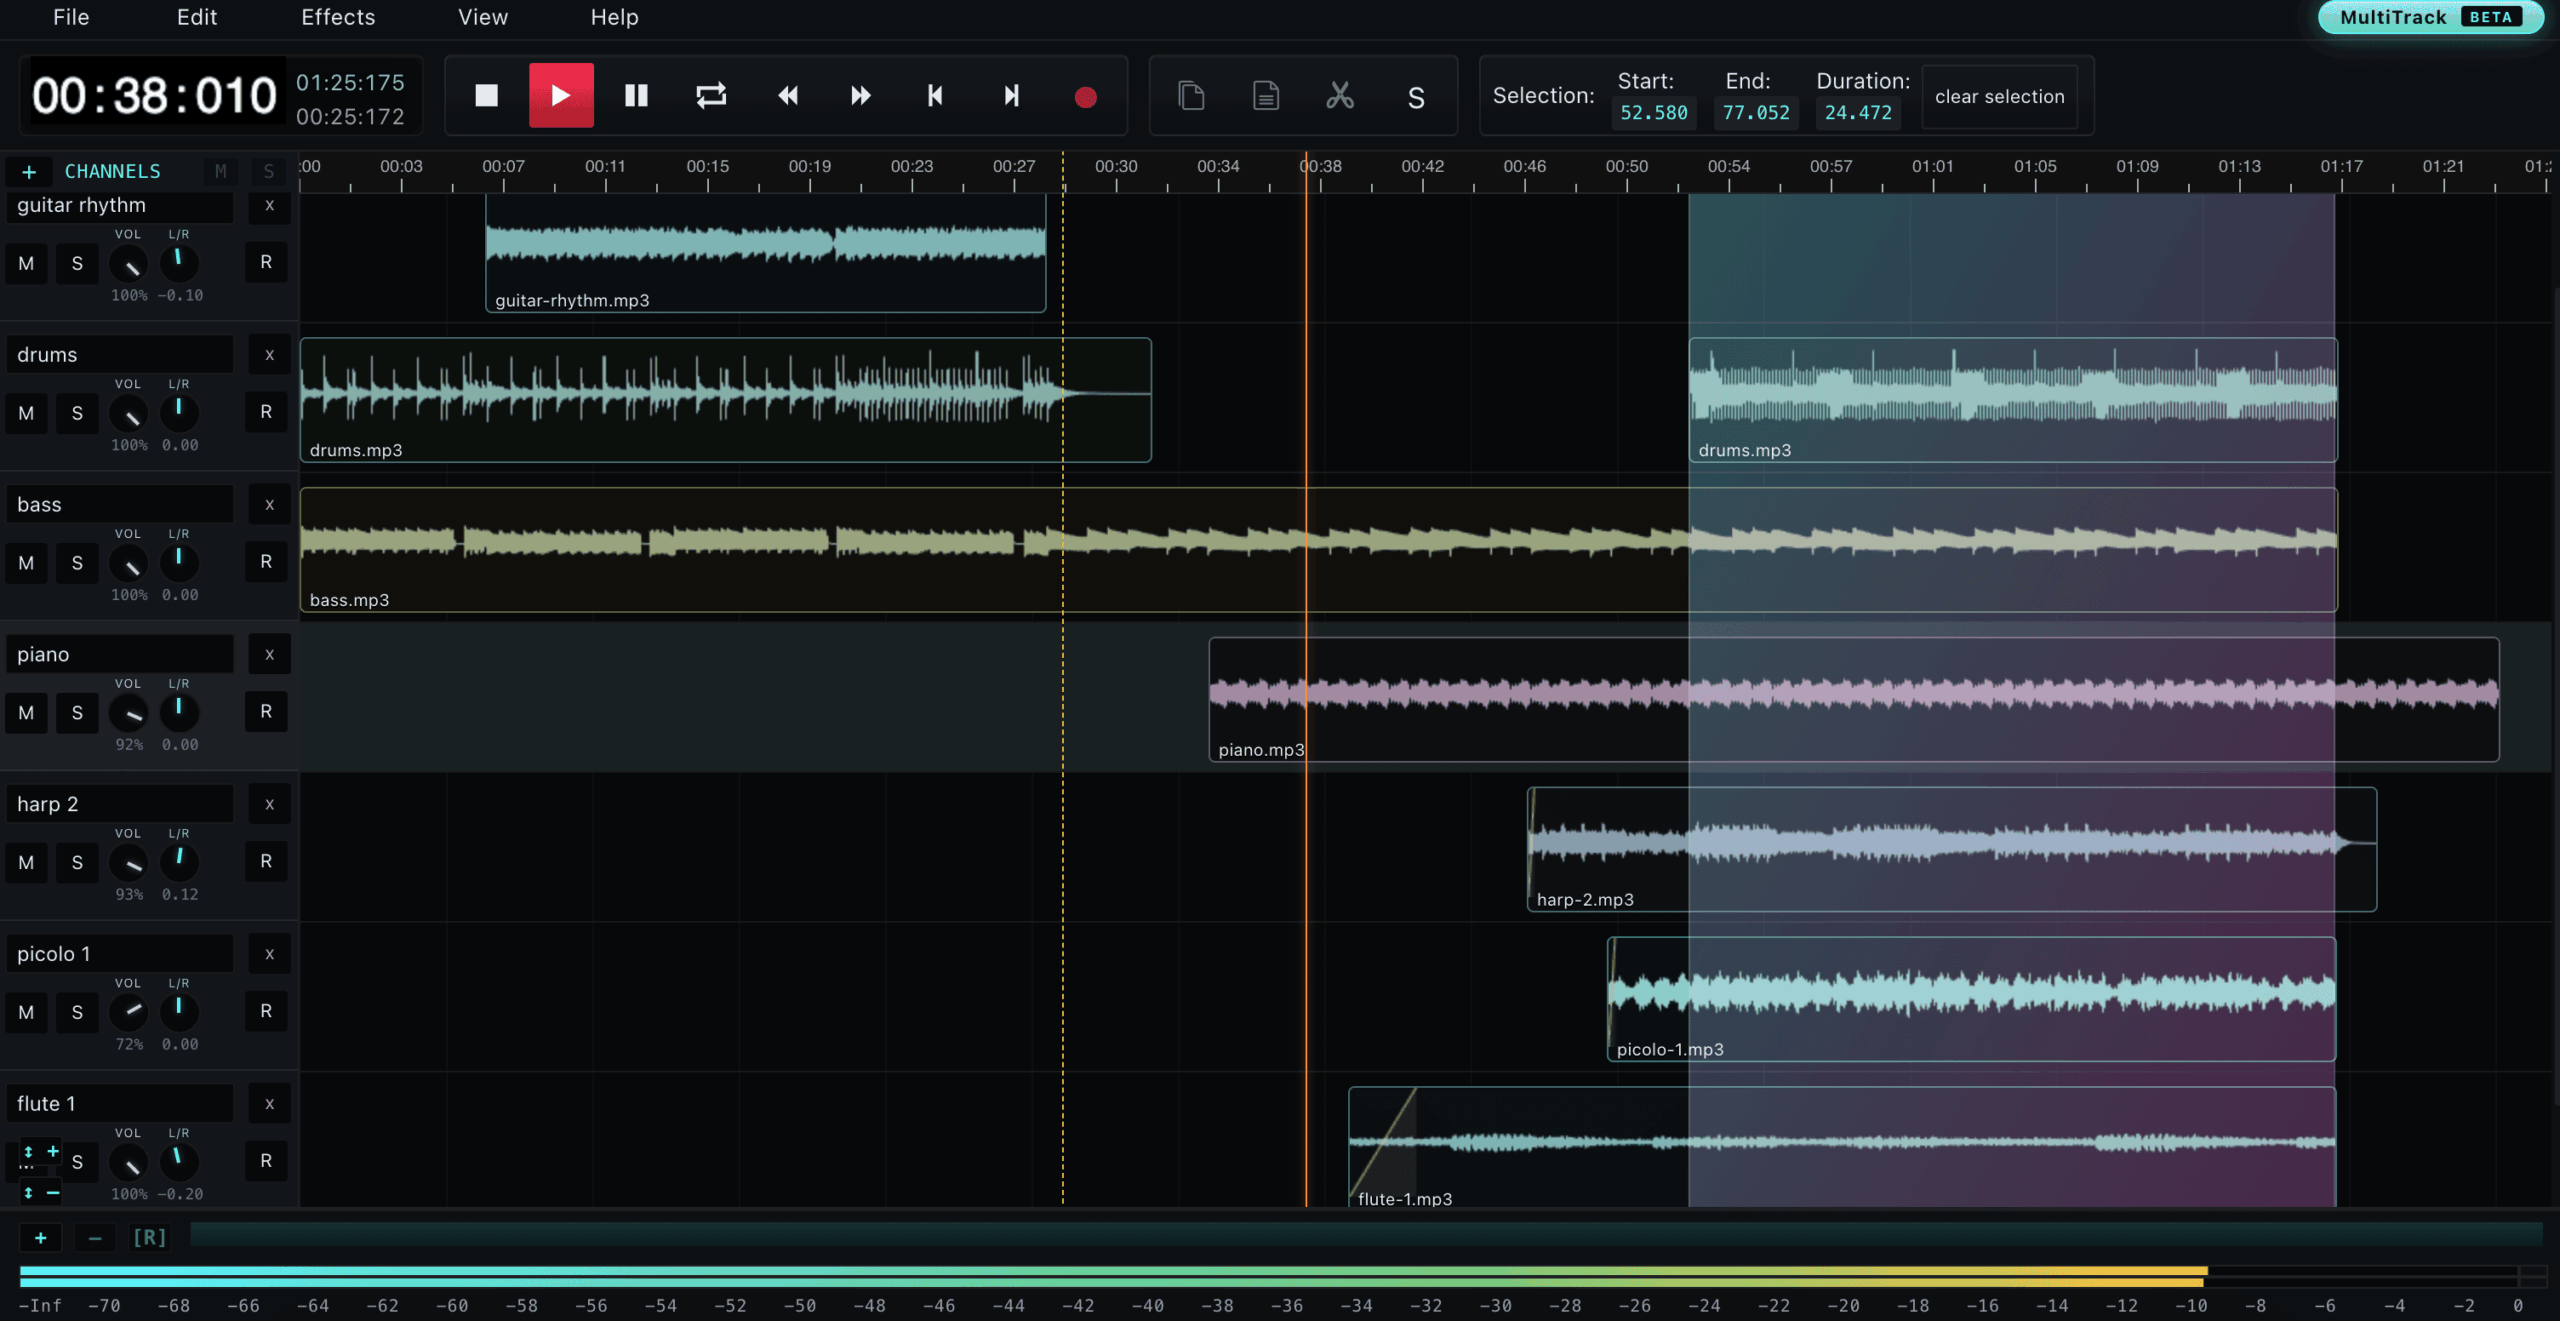Click the copy clip icon
2560x1321 pixels.
pos(1191,96)
